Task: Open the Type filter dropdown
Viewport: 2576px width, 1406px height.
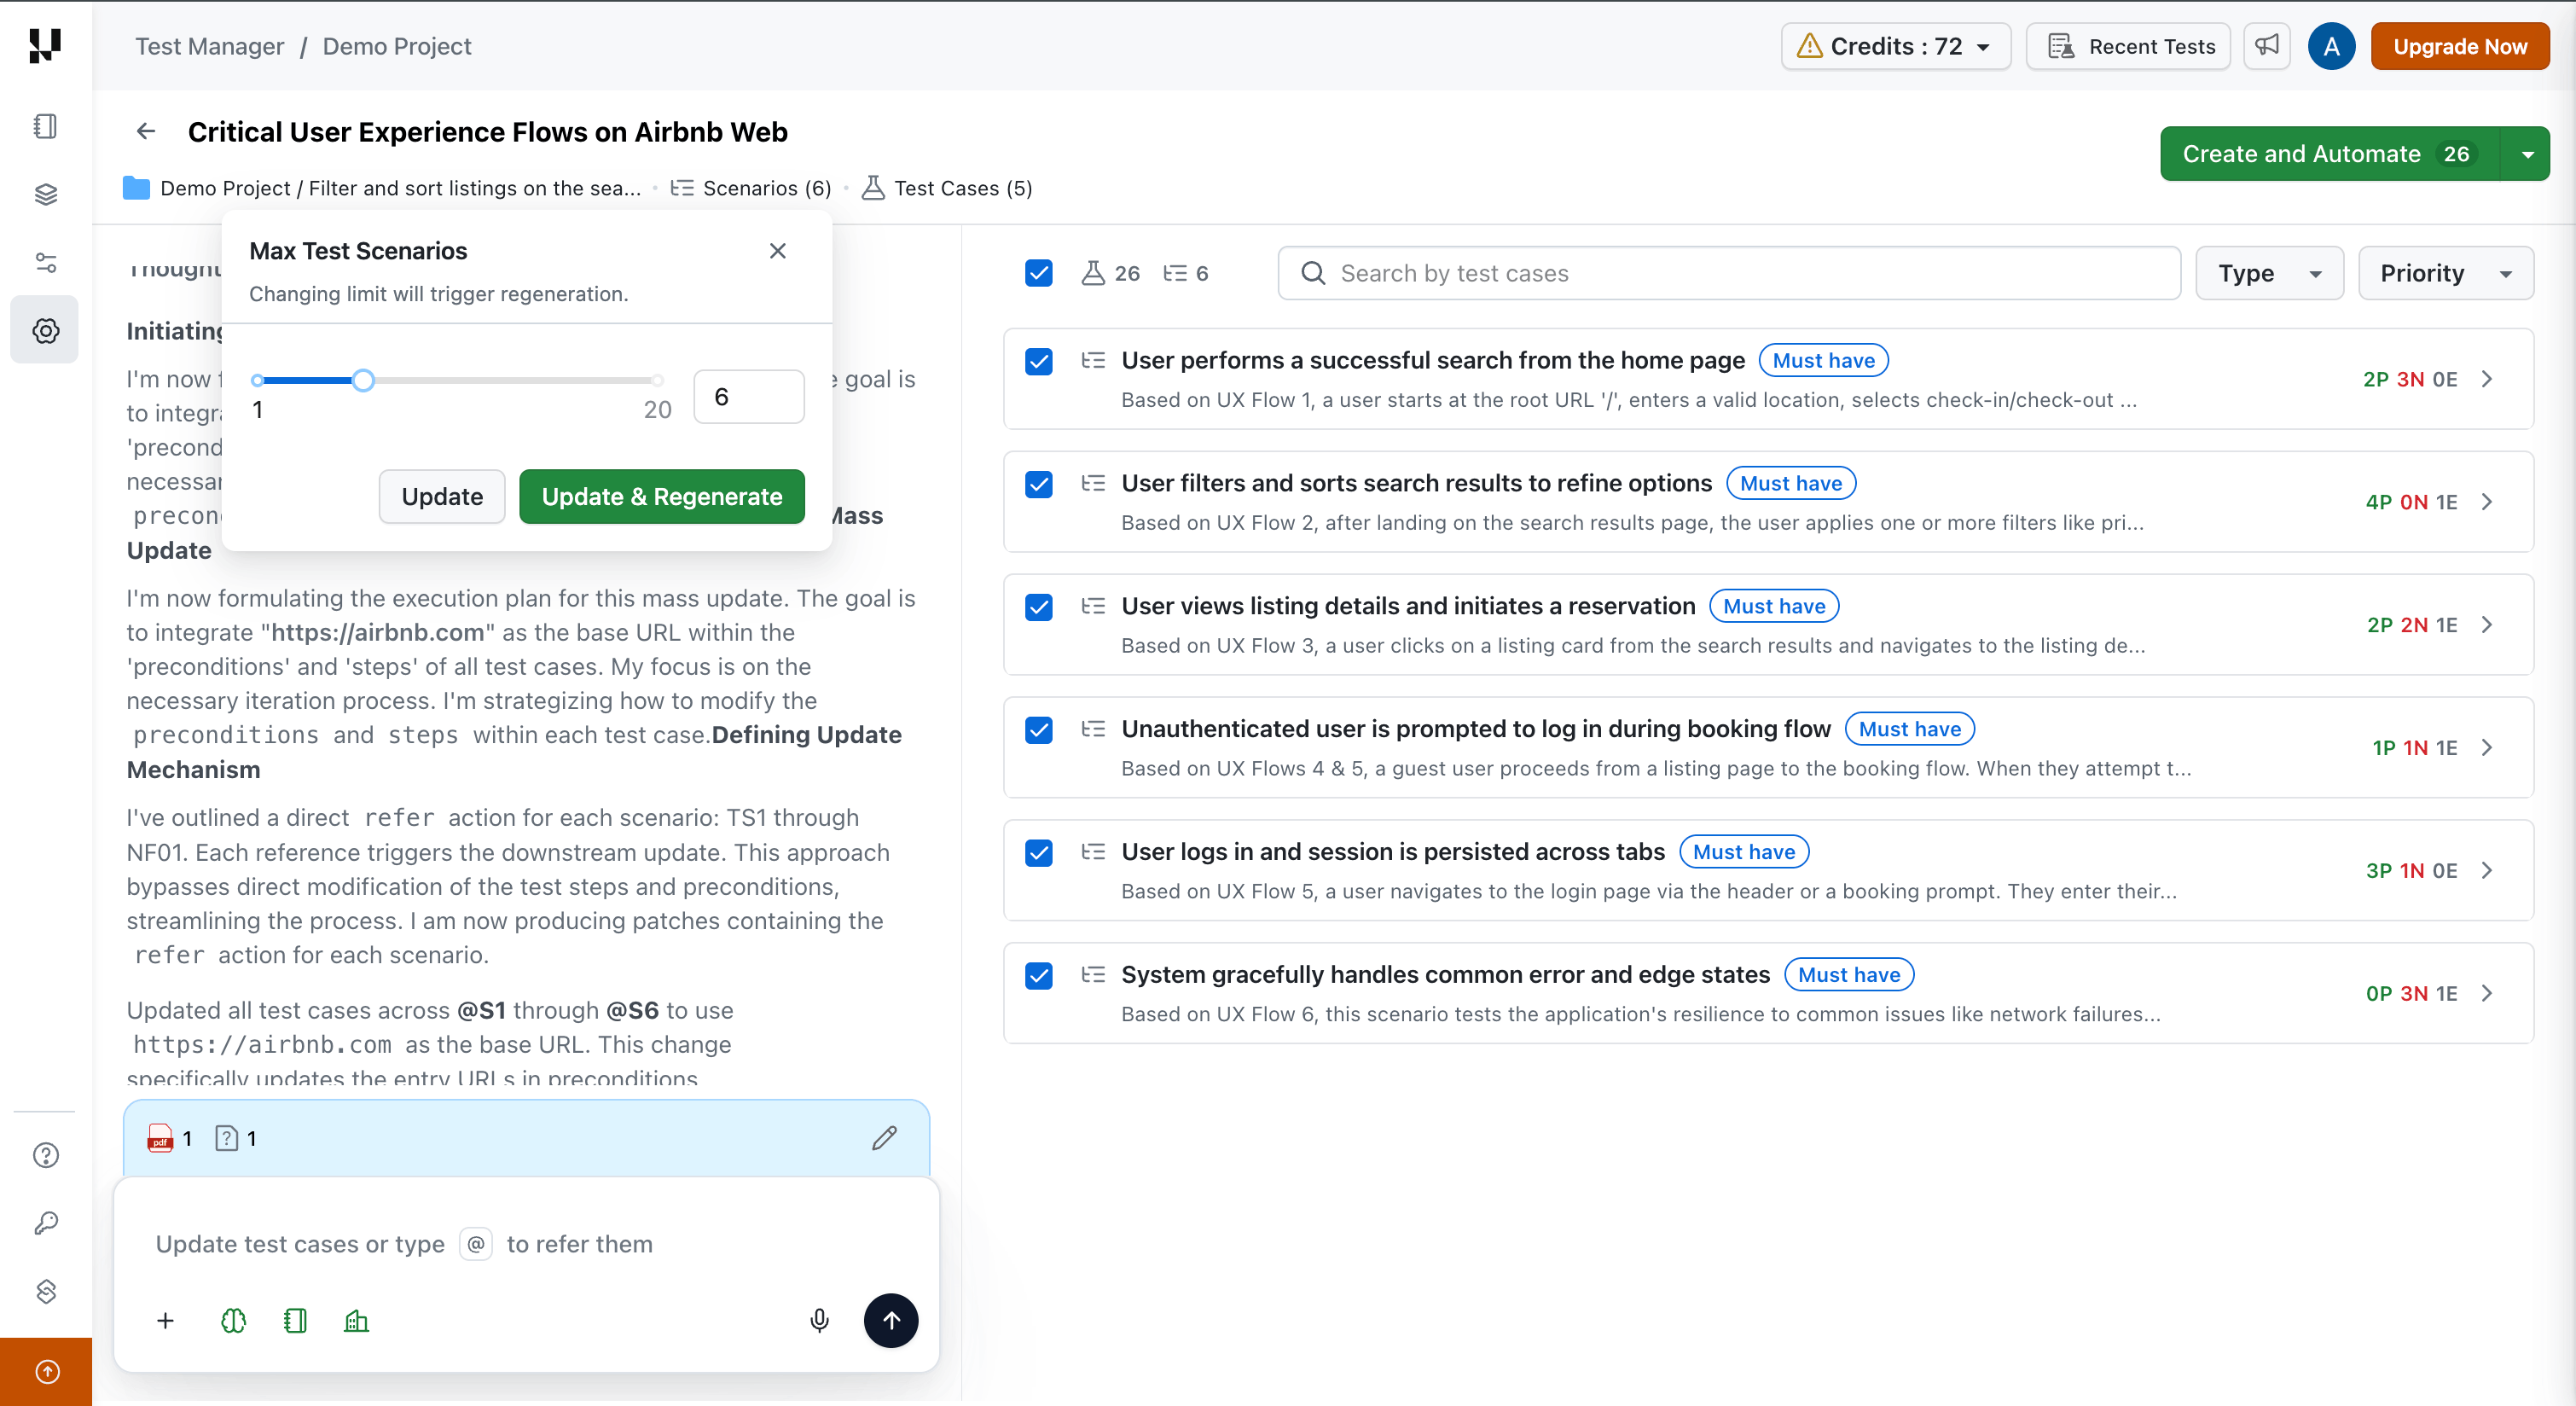Action: [2268, 273]
